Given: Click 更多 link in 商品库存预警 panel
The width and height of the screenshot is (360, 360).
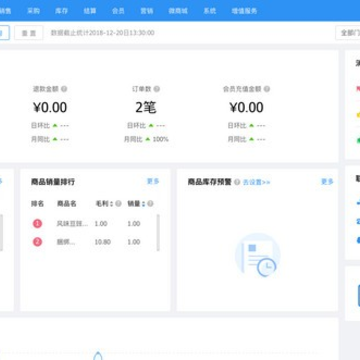Looking at the screenshot, I should coord(327,181).
